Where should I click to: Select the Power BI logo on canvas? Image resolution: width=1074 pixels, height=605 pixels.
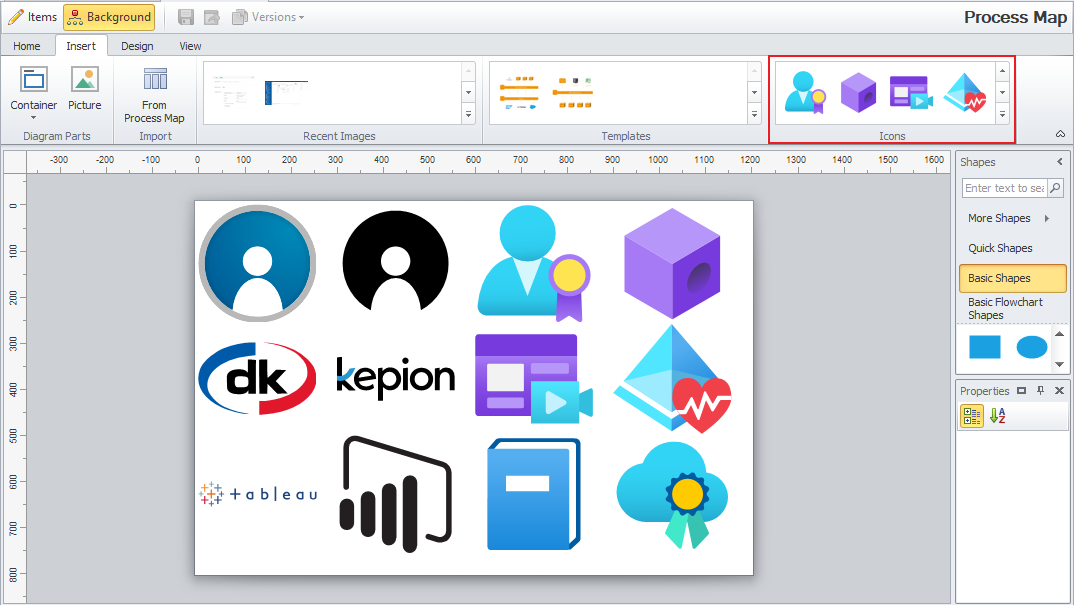click(x=395, y=494)
